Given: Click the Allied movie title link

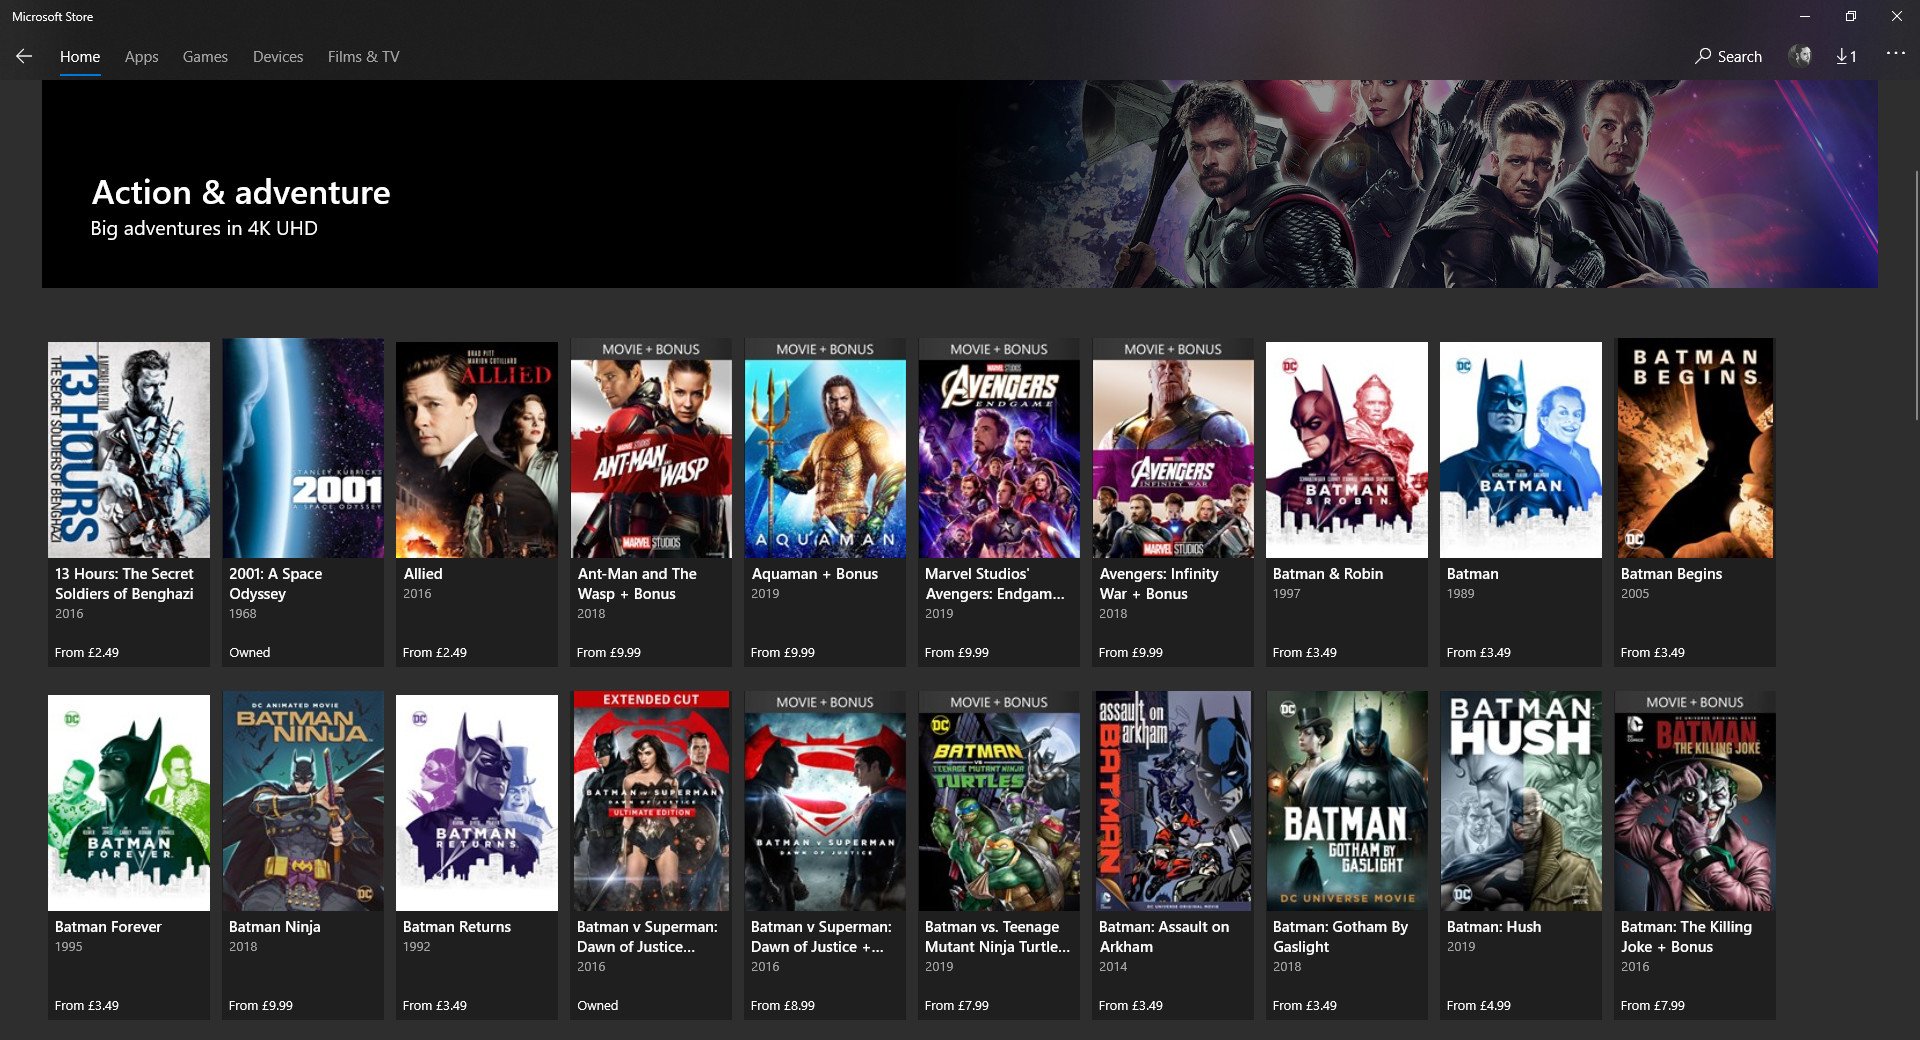Looking at the screenshot, I should point(423,574).
